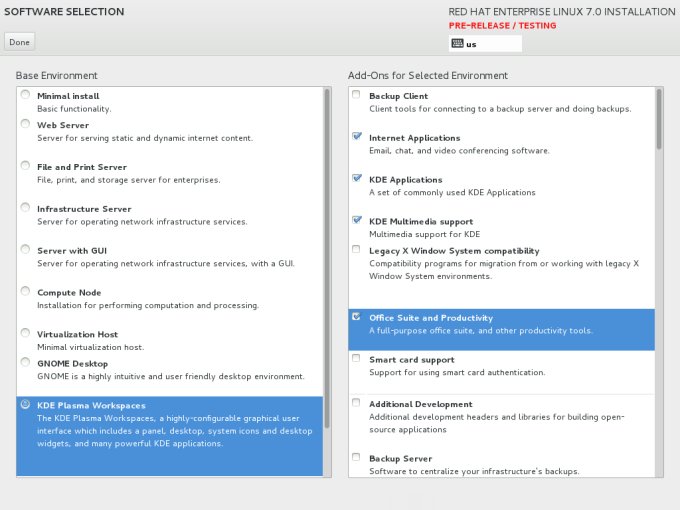Enable Legacy X Window System compatibility checkbox
The image size is (680, 510).
(x=356, y=249)
